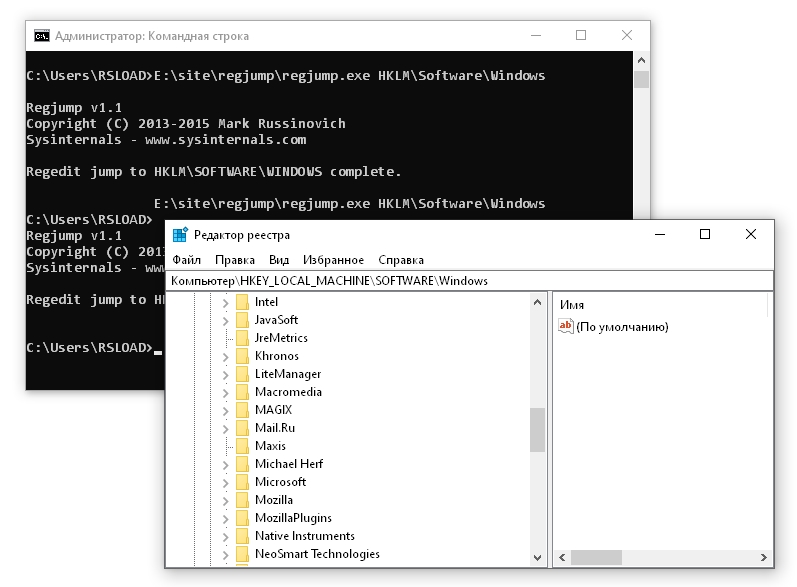Screen dimensions: 797x587
Task: Select the Microsoft key label
Action: 281,482
